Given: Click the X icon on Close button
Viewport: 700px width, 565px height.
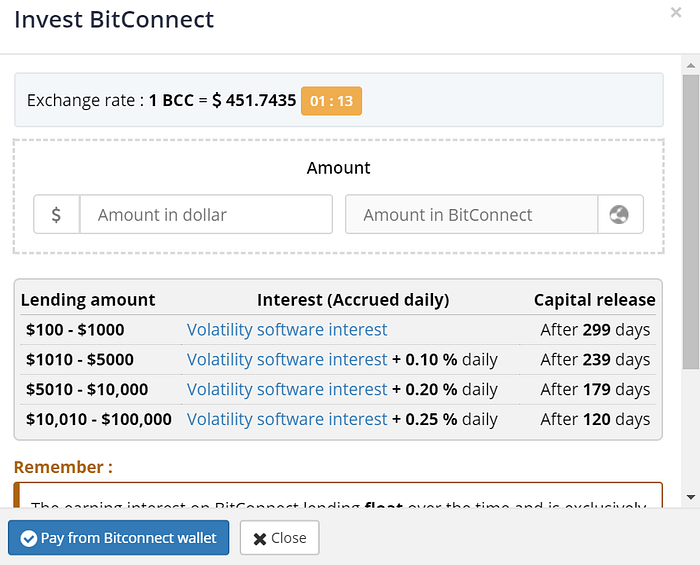Looking at the screenshot, I should click(260, 539).
